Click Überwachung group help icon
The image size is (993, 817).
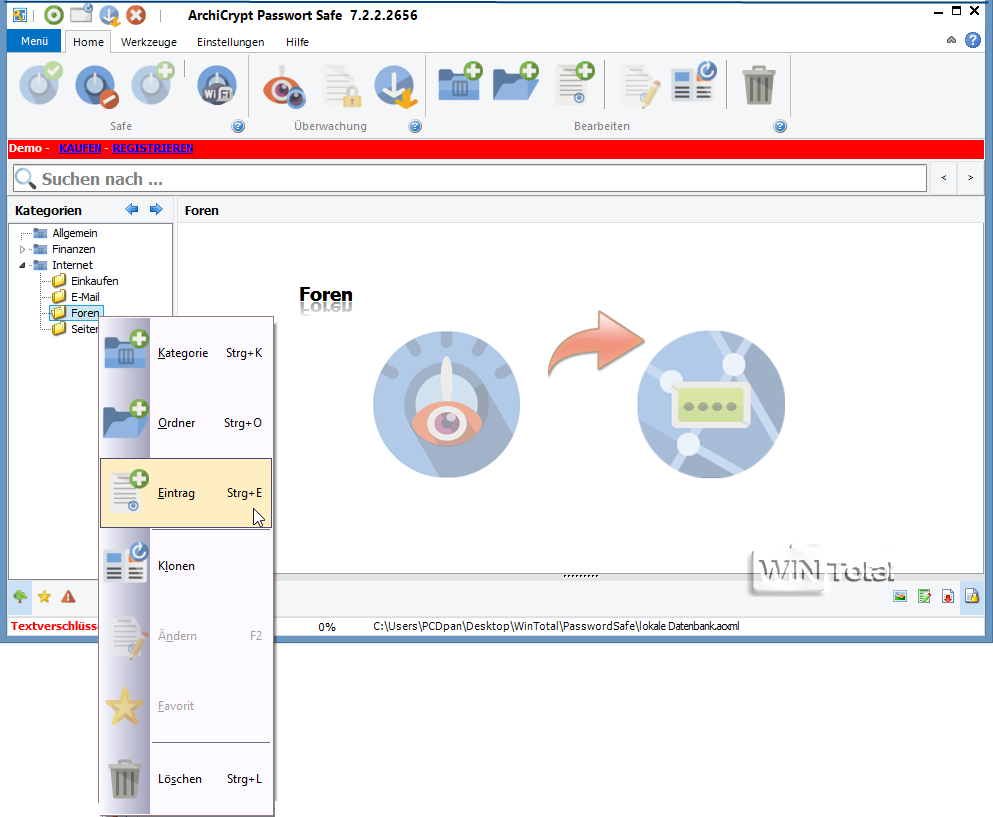(x=415, y=126)
